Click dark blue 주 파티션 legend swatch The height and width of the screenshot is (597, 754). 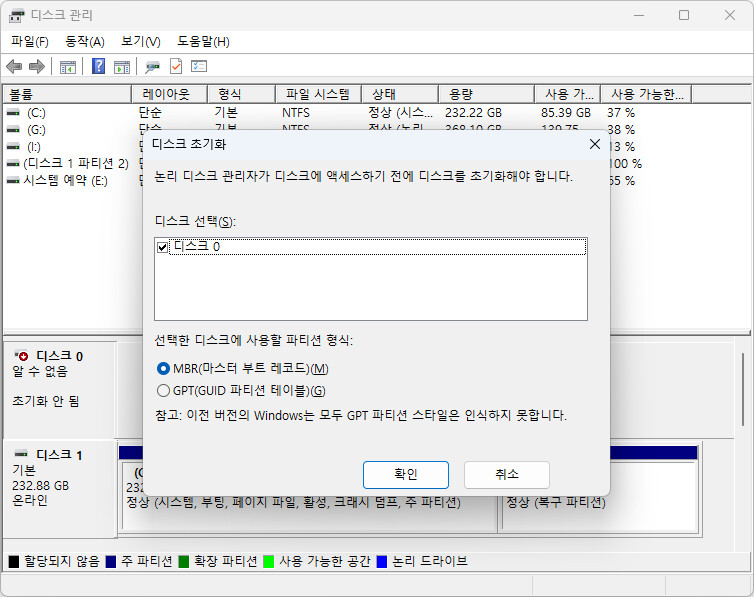pos(111,561)
